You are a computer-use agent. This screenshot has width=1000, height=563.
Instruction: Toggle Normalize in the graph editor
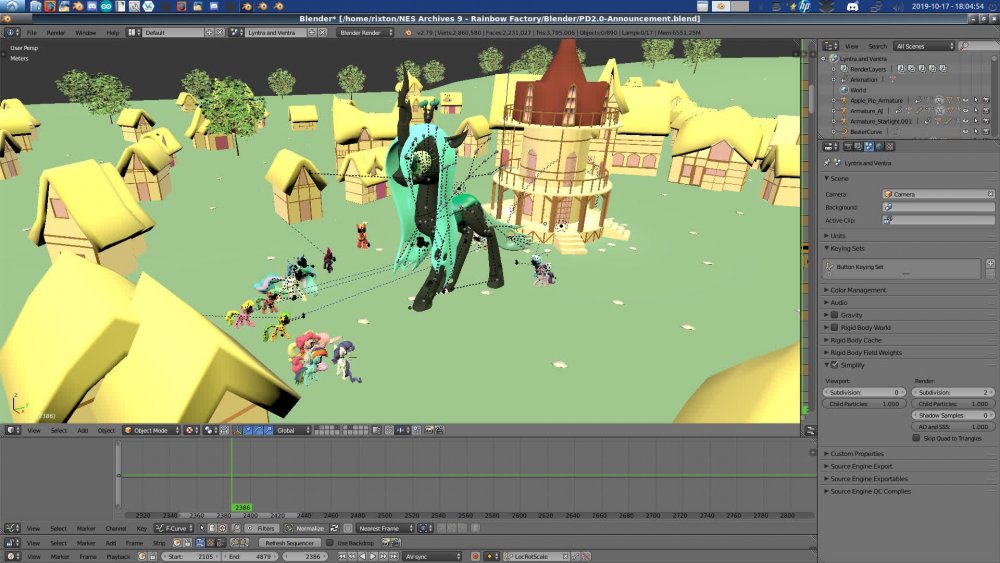[x=306, y=528]
